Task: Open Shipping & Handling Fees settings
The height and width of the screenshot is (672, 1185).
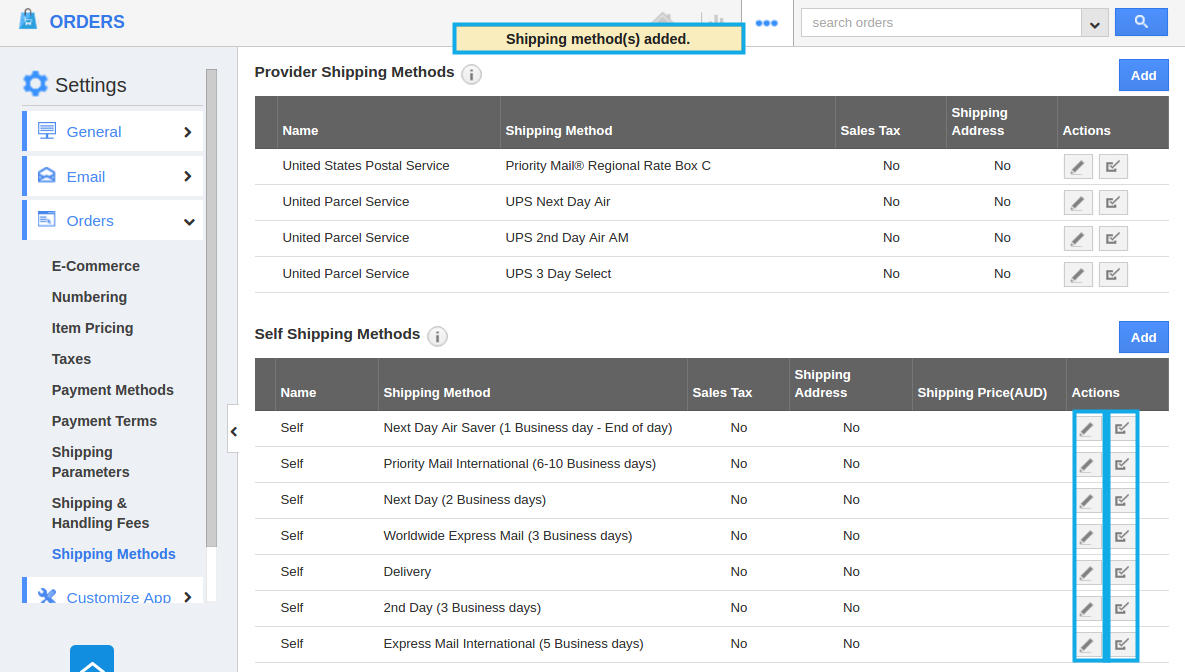Action: 100,513
